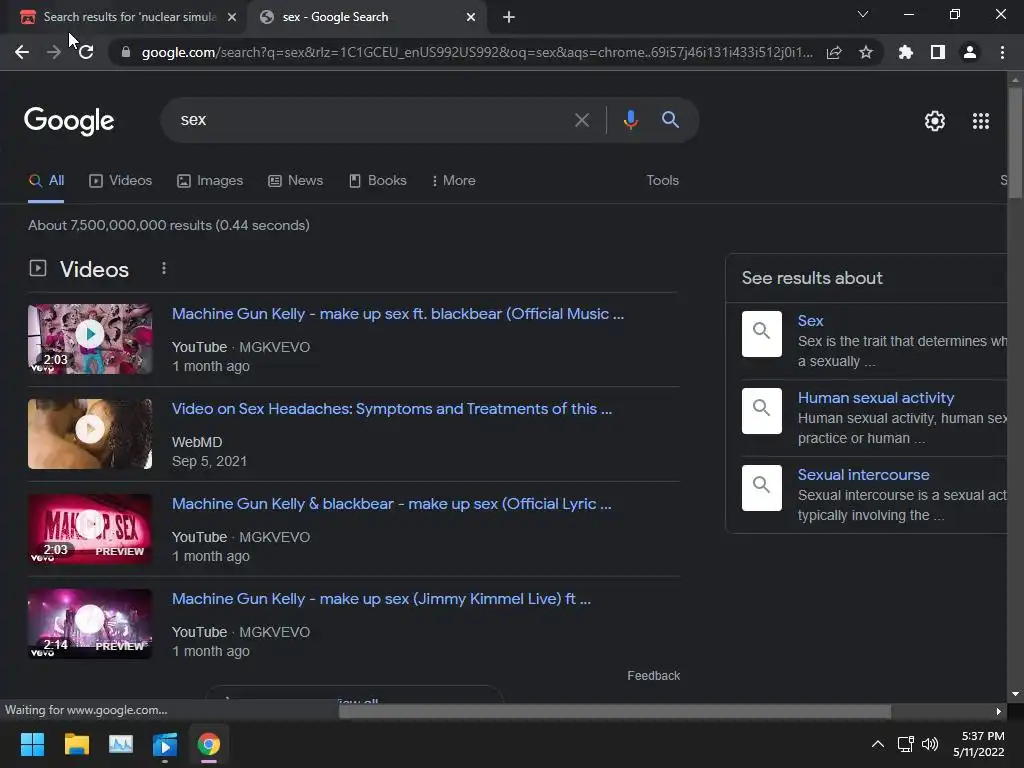
Task: Open the Videos section options dots
Action: [x=164, y=268]
